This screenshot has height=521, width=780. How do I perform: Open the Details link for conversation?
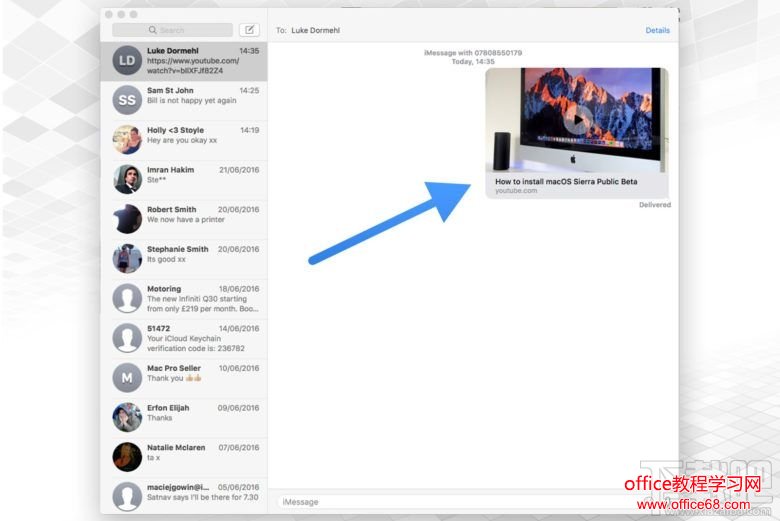[x=657, y=30]
